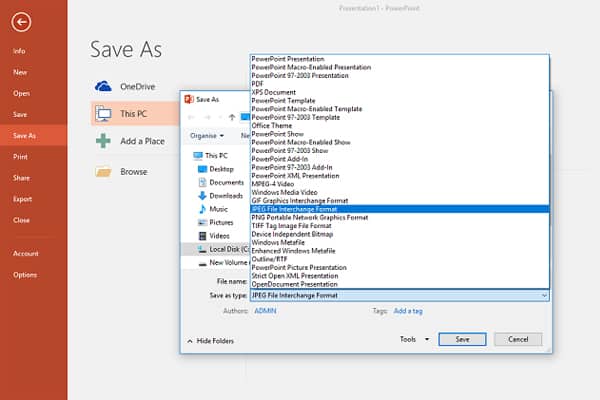
Task: Select the OneDrive cloud icon
Action: [x=102, y=87]
